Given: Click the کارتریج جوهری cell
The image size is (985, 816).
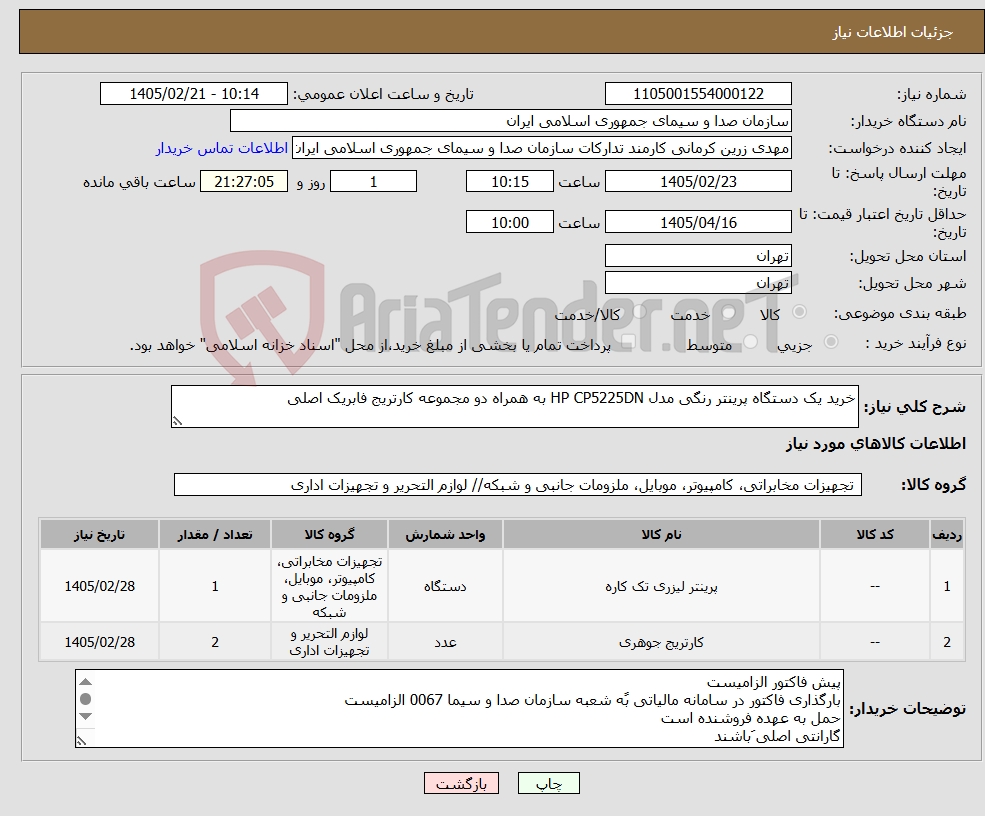Looking at the screenshot, I should (x=661, y=642).
